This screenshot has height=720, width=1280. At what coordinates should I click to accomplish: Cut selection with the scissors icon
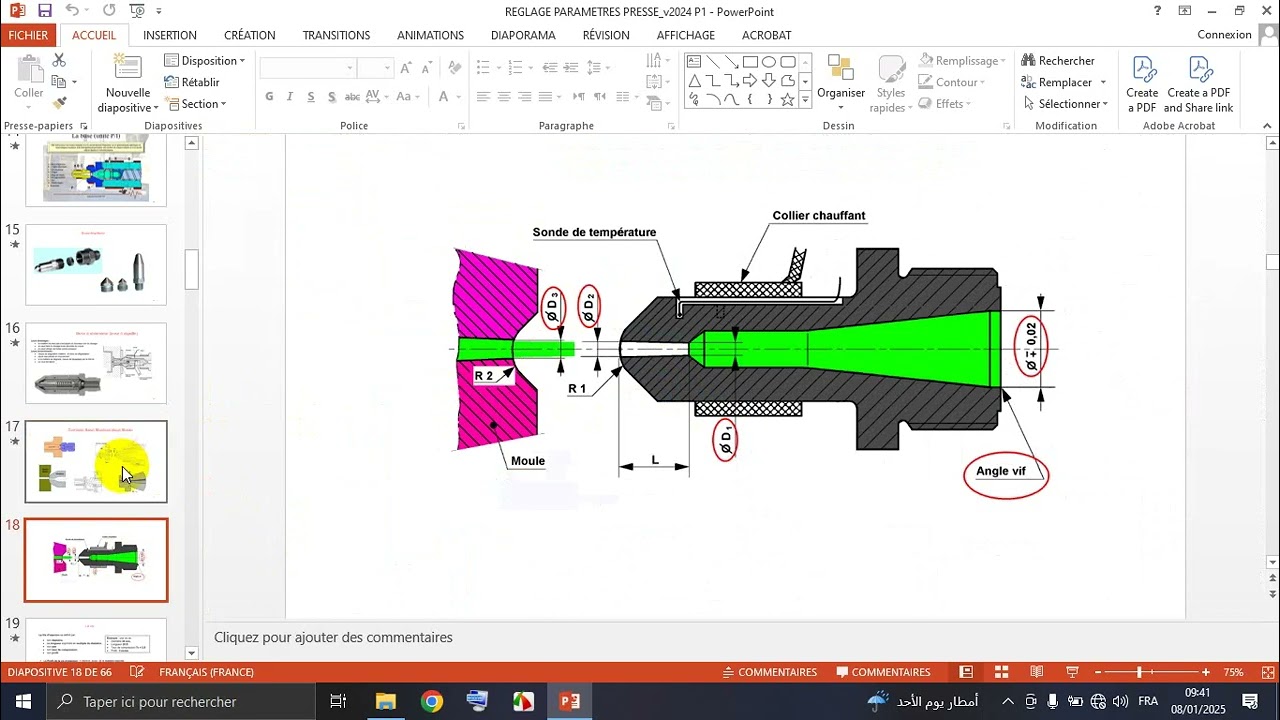point(59,61)
